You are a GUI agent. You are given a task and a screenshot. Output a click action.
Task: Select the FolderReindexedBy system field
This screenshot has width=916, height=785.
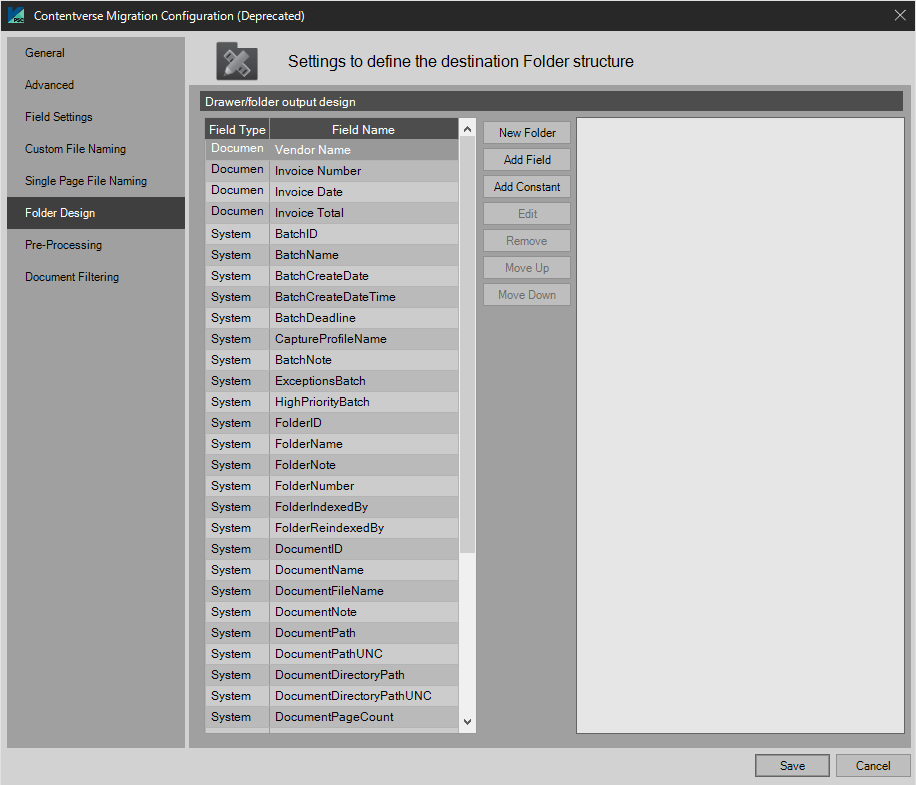click(331, 528)
